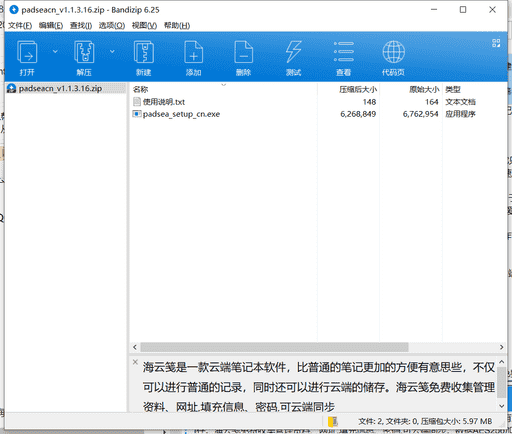Minimize the Bandizip window
Image resolution: width=512 pixels, height=434 pixels.
tap(434, 10)
